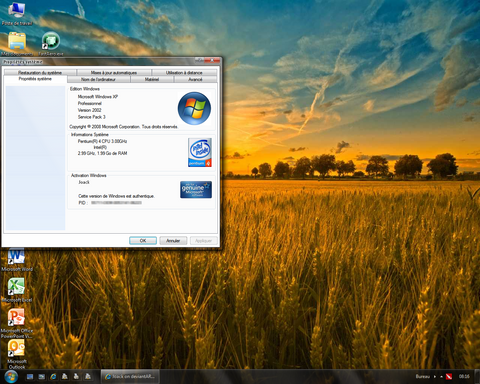Click the red tray icon near the clock
The height and width of the screenshot is (384, 480).
[x=449, y=376]
